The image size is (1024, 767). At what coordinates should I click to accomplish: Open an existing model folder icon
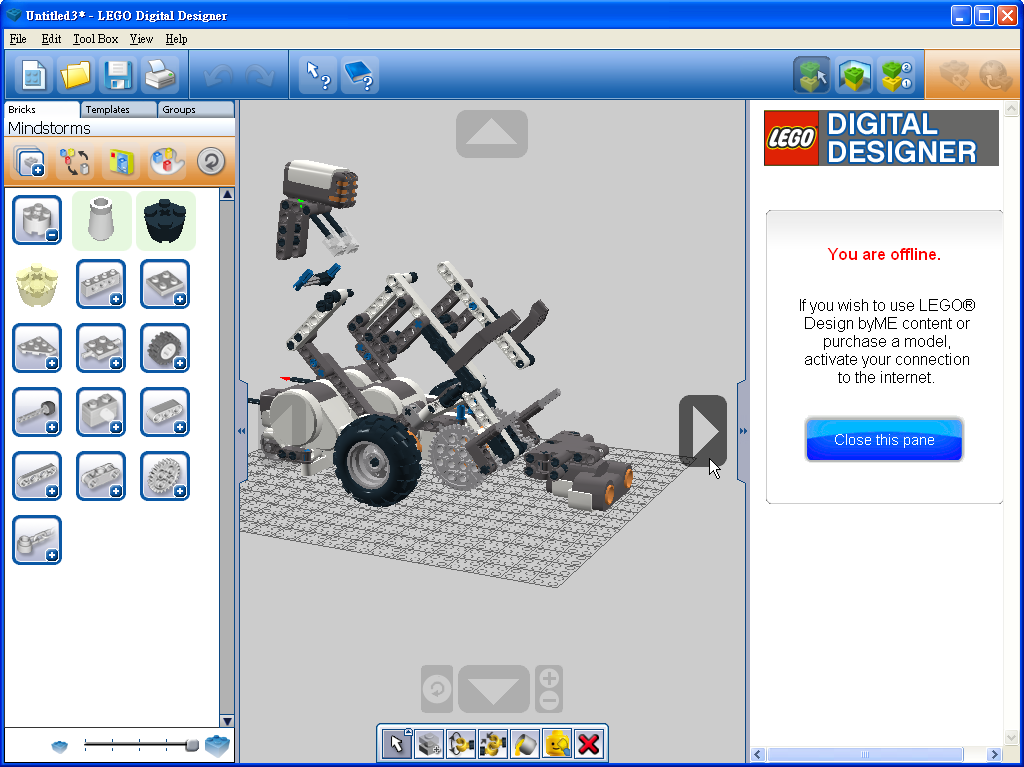tap(76, 75)
